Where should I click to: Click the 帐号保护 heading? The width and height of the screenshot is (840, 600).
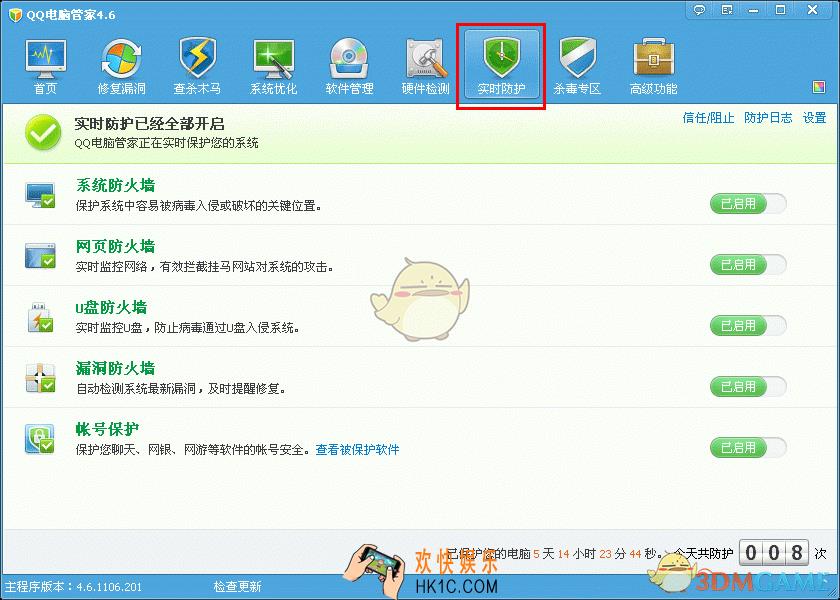pyautogui.click(x=107, y=430)
